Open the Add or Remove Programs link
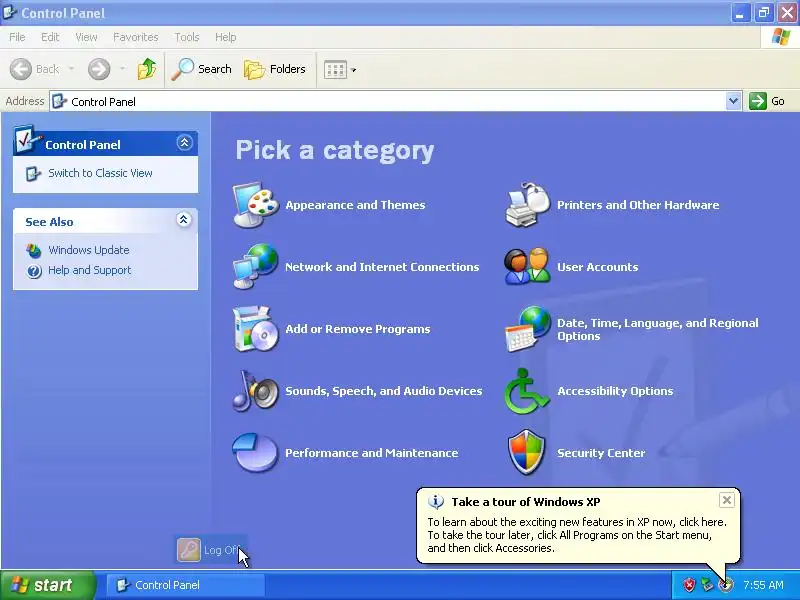Image resolution: width=800 pixels, height=600 pixels. click(x=358, y=329)
